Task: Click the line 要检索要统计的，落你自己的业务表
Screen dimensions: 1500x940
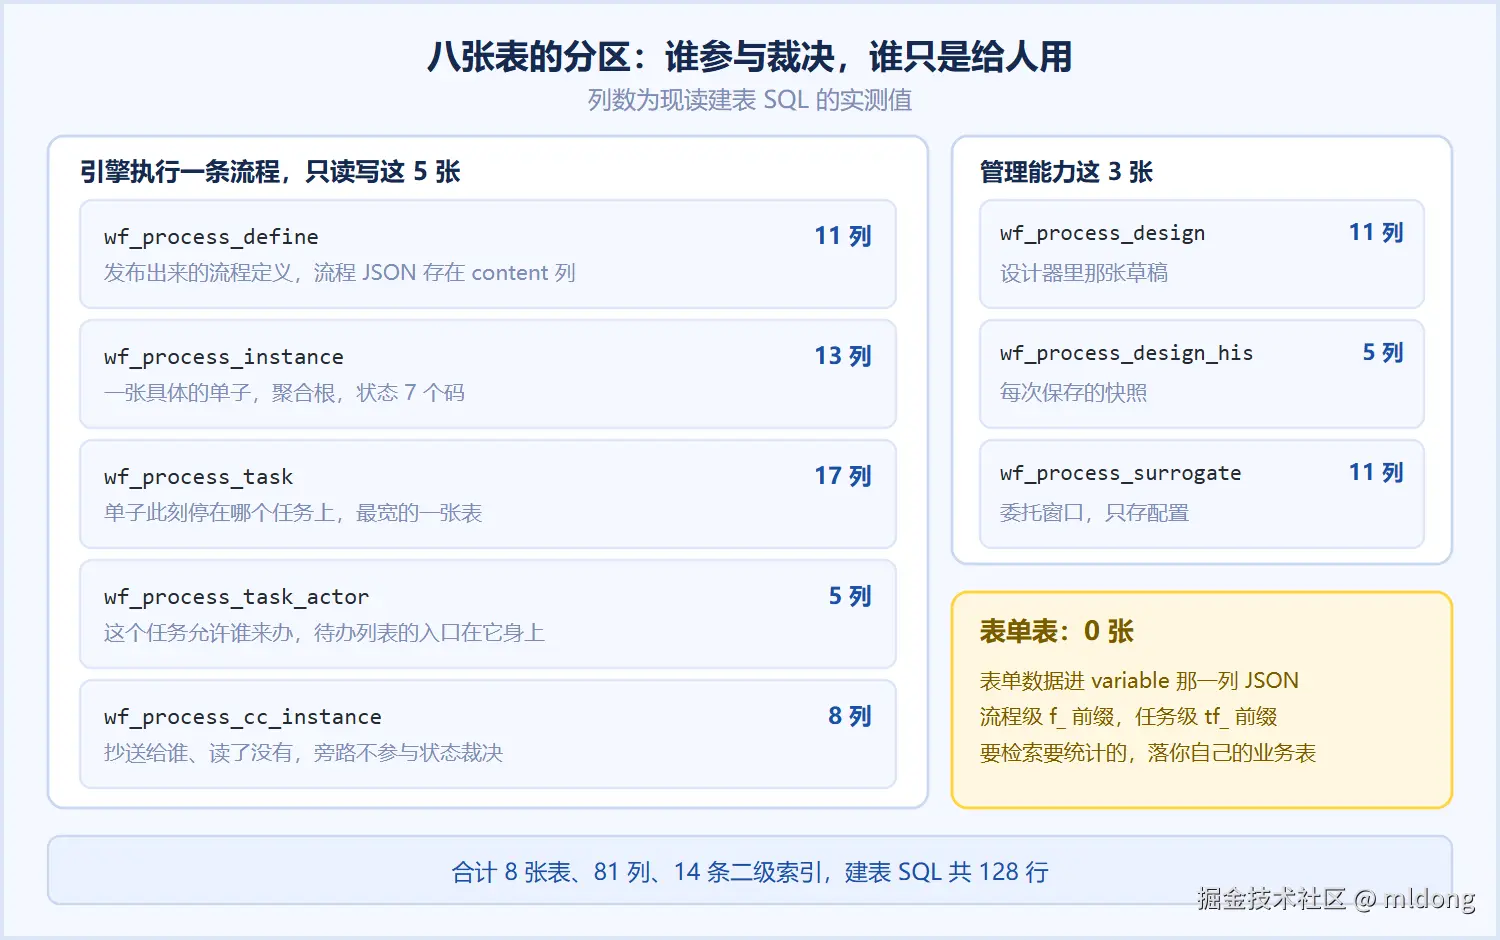Action: pyautogui.click(x=1148, y=753)
